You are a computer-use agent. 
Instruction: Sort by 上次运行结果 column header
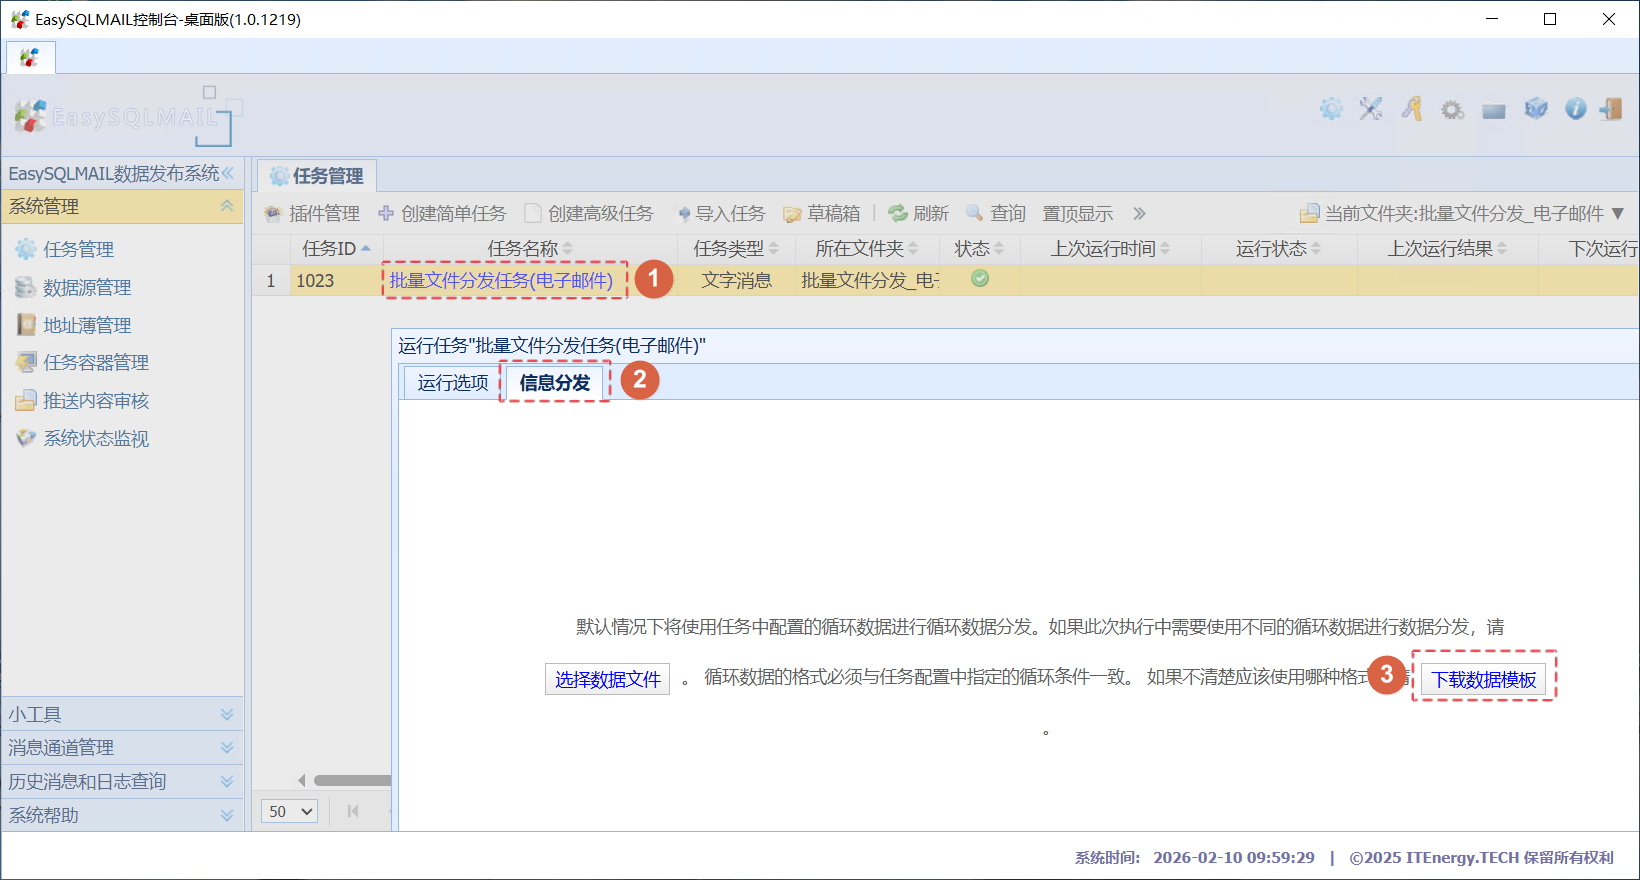pyautogui.click(x=1447, y=248)
